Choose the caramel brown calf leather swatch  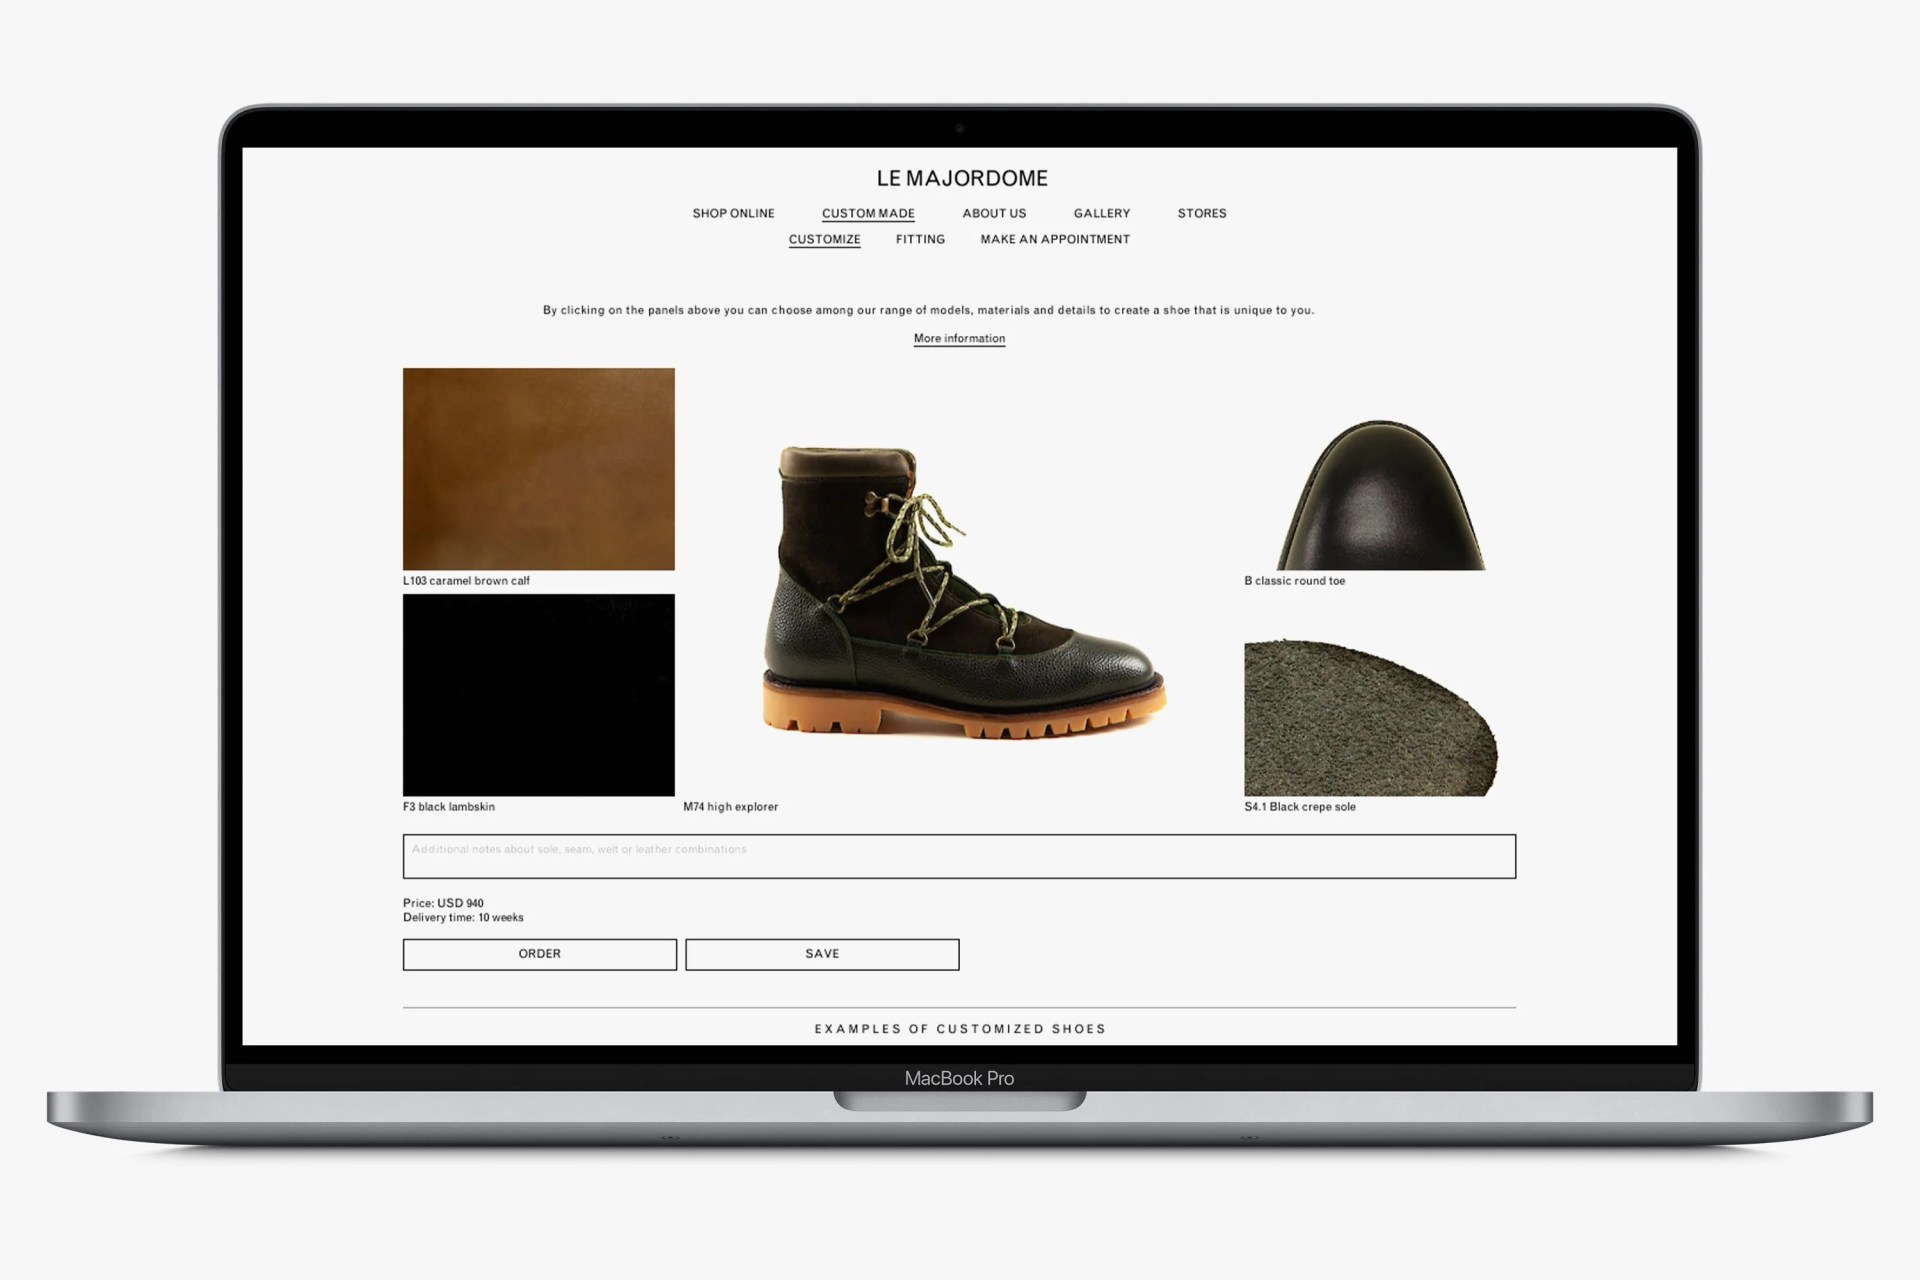point(539,469)
